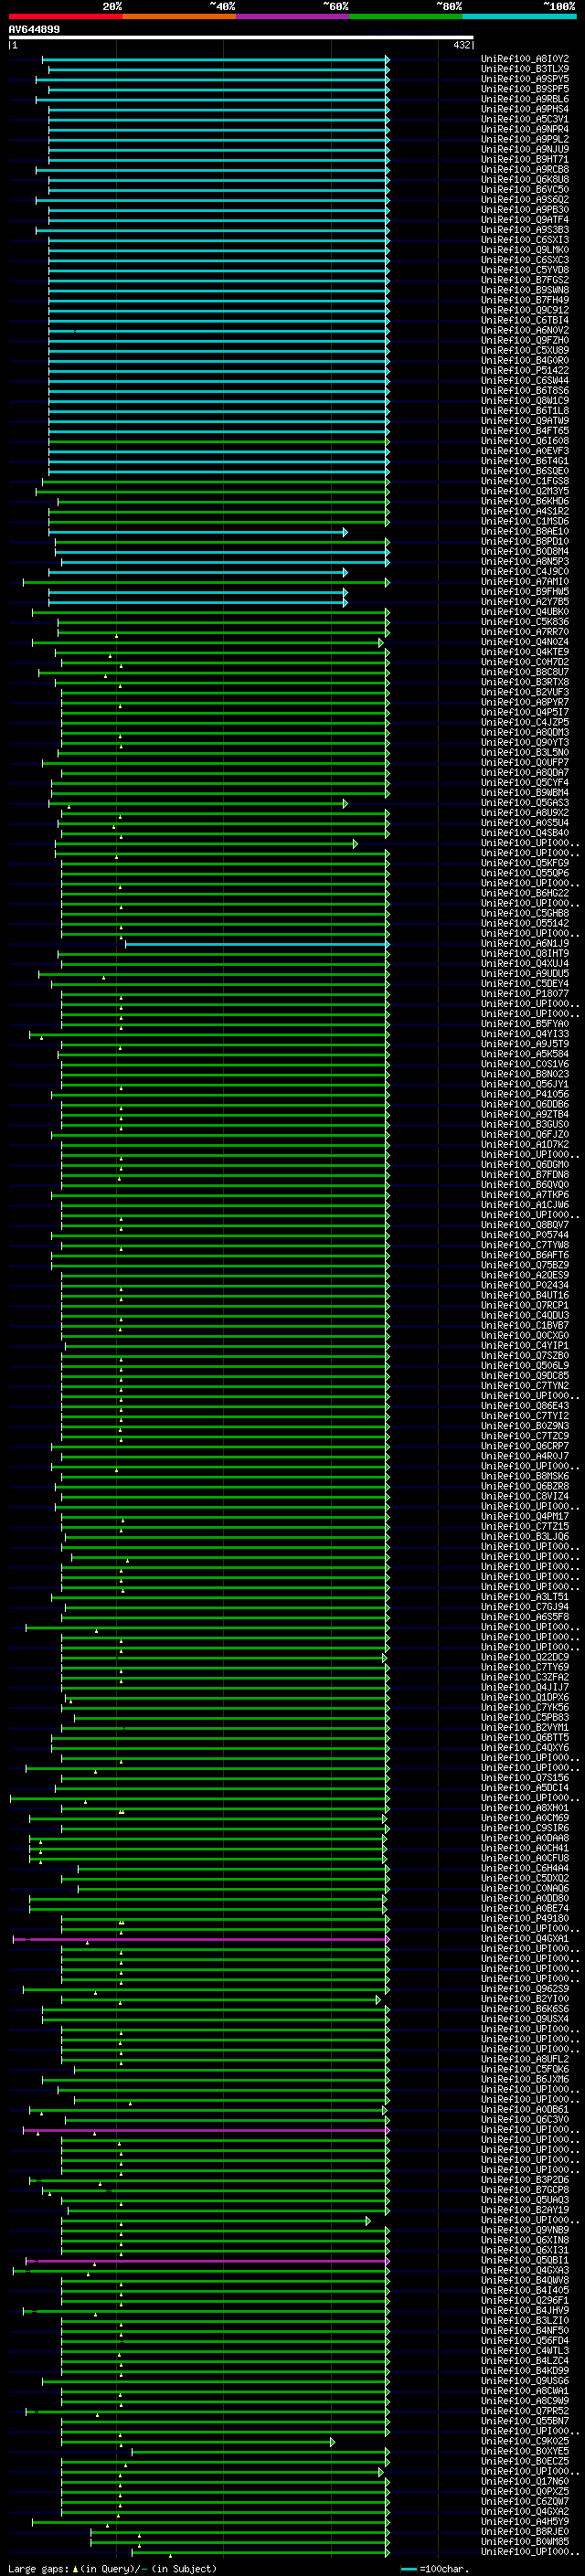
Task: Select the UniRef100_C5YVD8 label
Action: [525, 270]
